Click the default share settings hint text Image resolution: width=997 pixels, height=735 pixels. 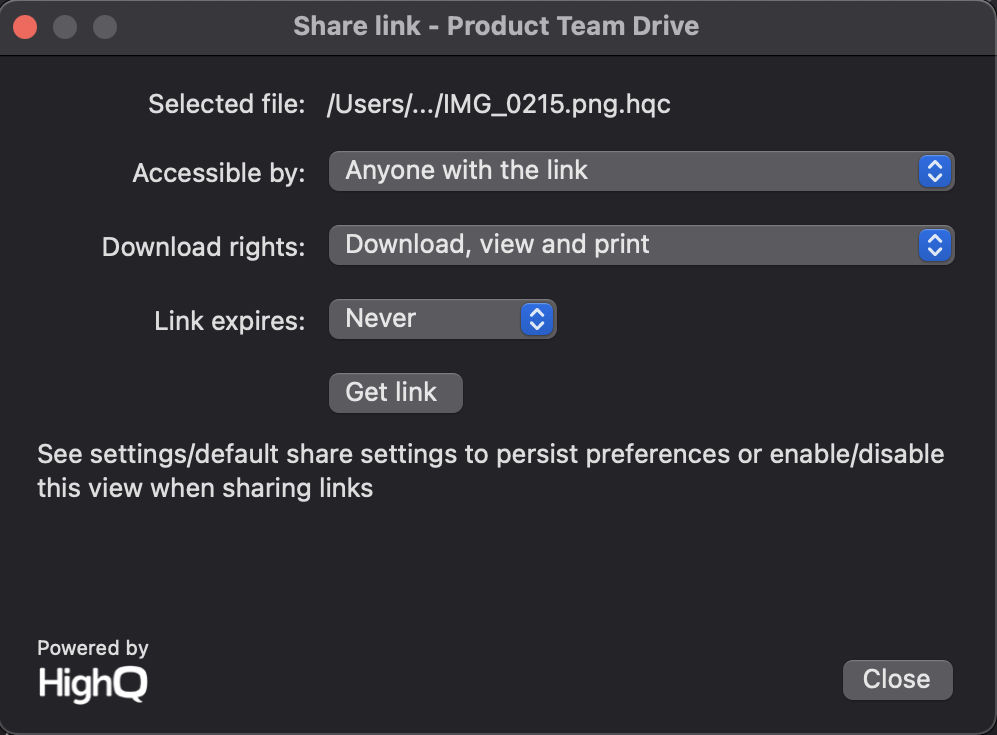click(490, 471)
